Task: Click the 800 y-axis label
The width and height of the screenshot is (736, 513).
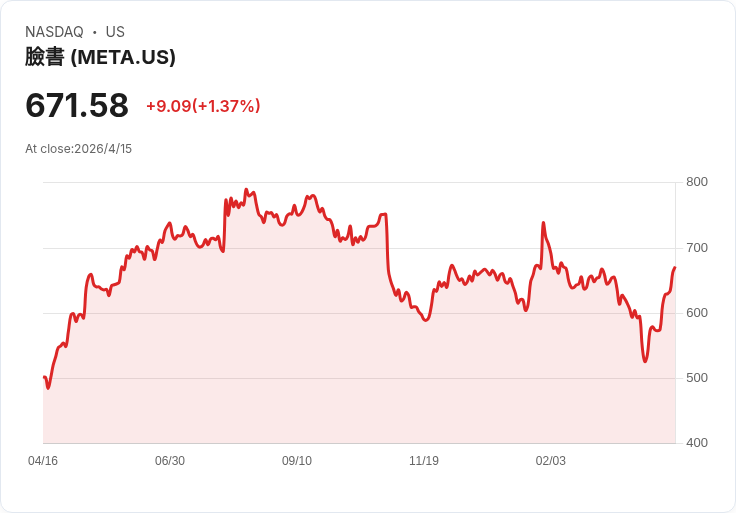Action: click(697, 182)
